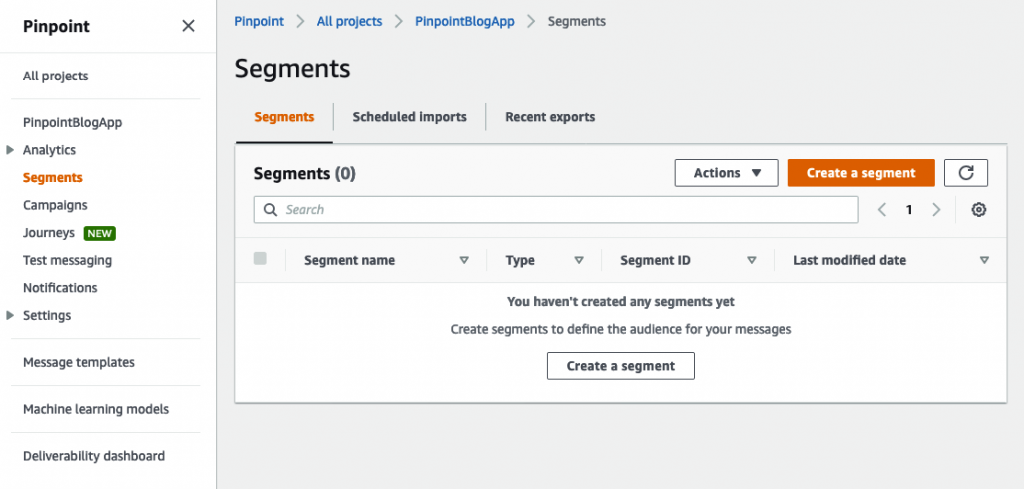Viewport: 1024px width, 489px height.
Task: Click the Segment name column header
Action: click(x=349, y=260)
